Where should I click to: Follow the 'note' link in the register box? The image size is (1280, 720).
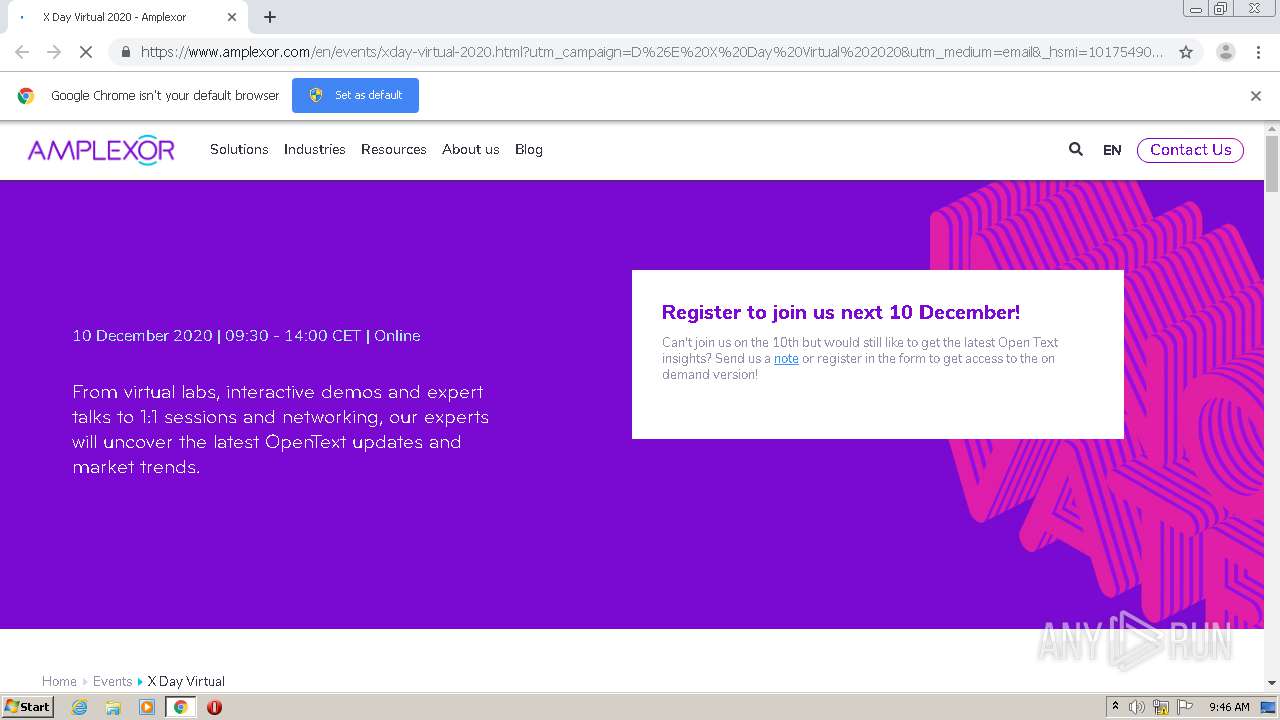[x=786, y=359]
